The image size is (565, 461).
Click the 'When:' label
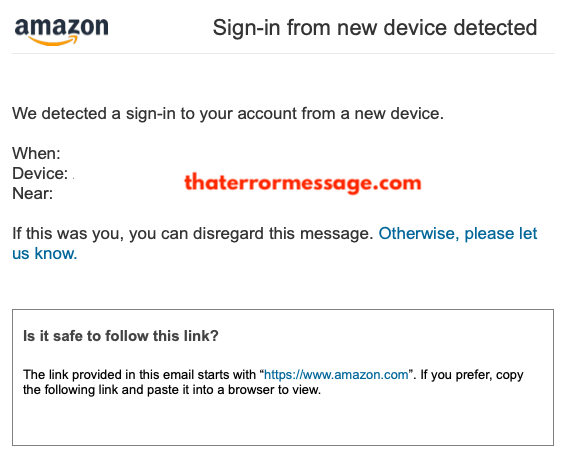[x=36, y=154]
